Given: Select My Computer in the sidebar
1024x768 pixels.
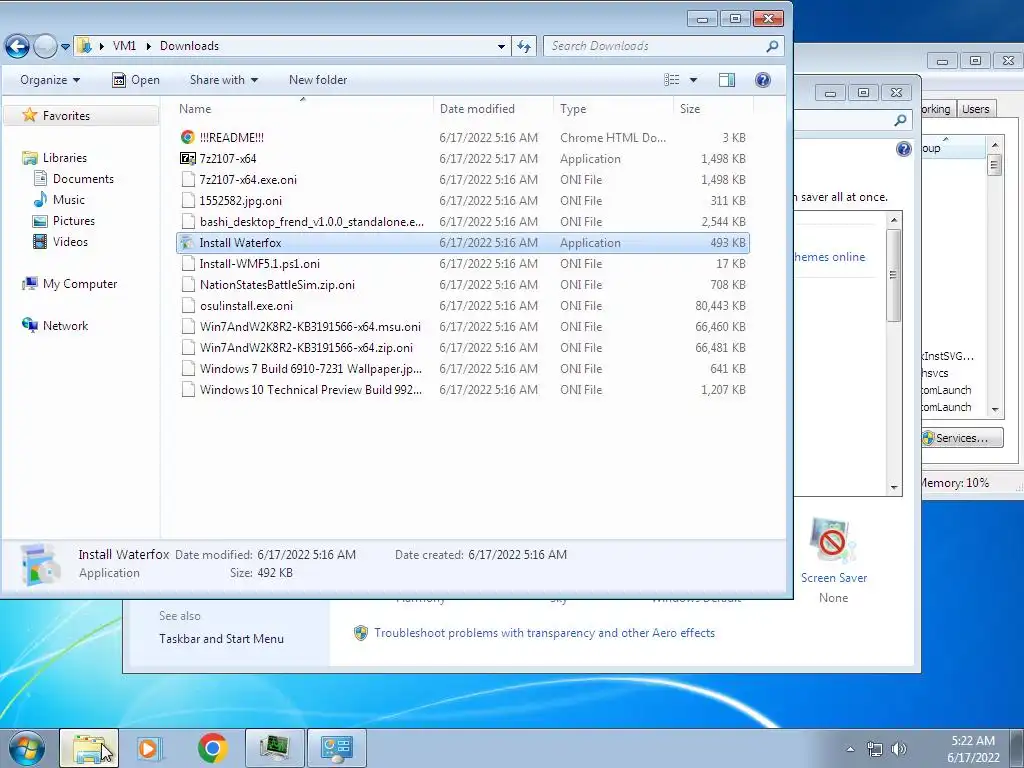Looking at the screenshot, I should click(80, 284).
